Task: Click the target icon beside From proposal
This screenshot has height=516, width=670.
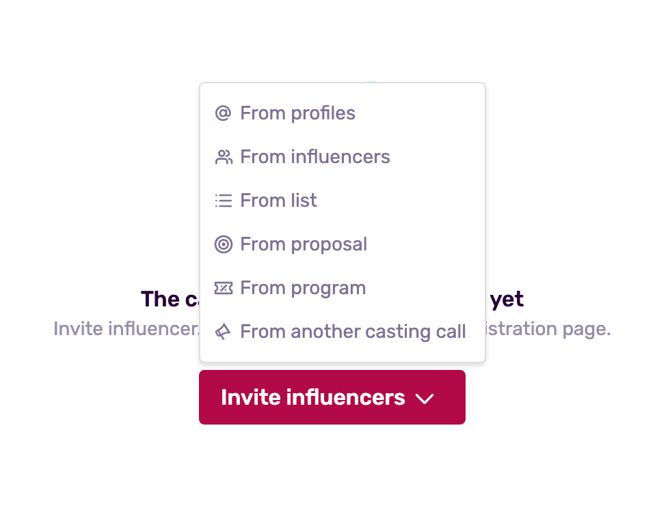Action: coord(223,244)
